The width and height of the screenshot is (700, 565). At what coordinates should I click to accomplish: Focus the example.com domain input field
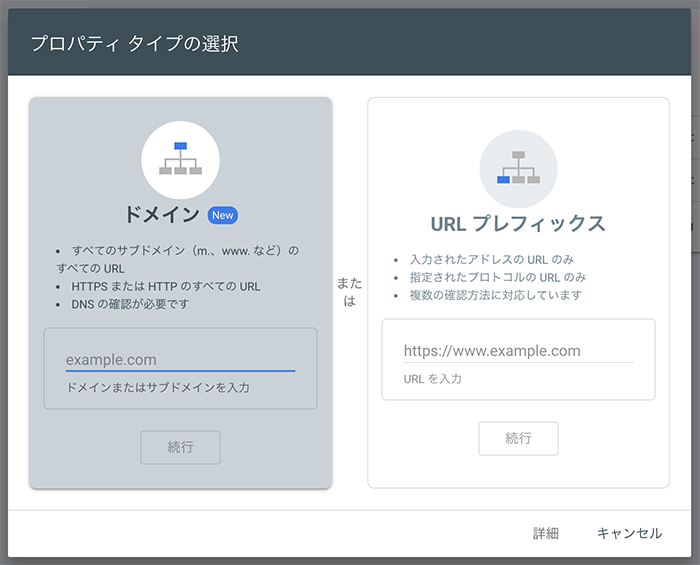coord(180,359)
